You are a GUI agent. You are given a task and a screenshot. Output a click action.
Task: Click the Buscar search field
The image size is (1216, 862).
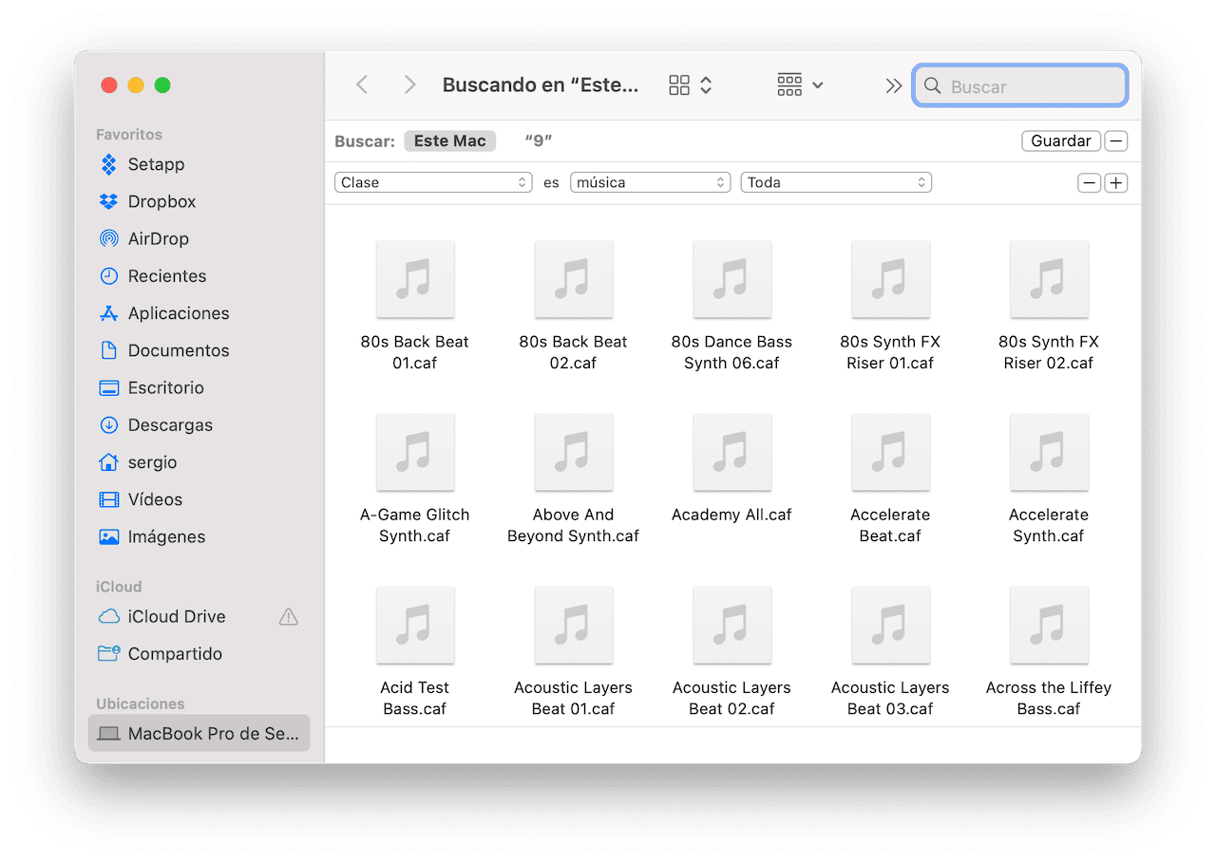pos(1020,86)
